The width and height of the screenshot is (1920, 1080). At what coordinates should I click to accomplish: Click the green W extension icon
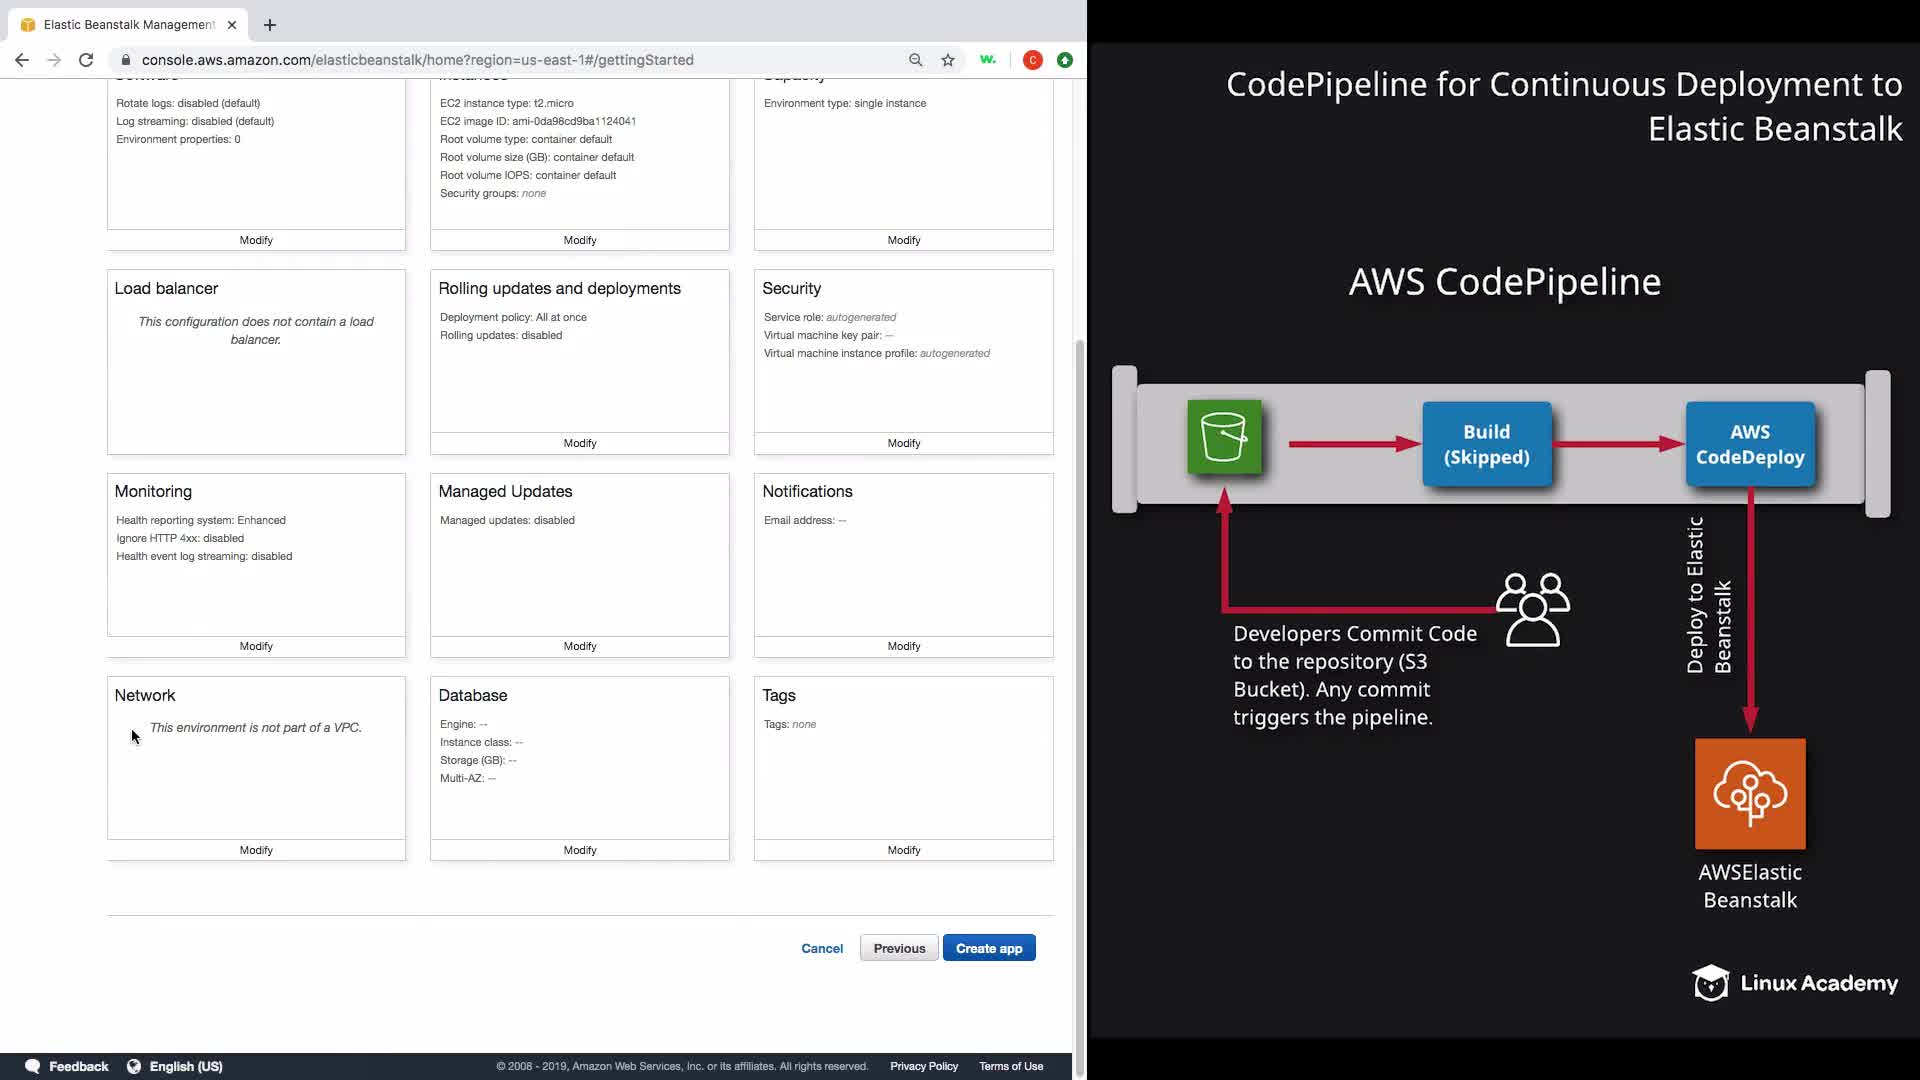[988, 60]
